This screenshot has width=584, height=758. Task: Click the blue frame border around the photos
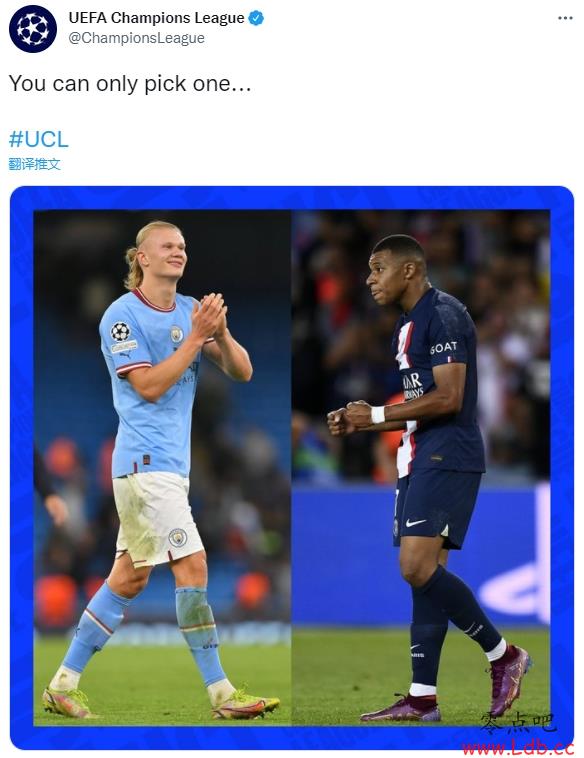coord(292,198)
